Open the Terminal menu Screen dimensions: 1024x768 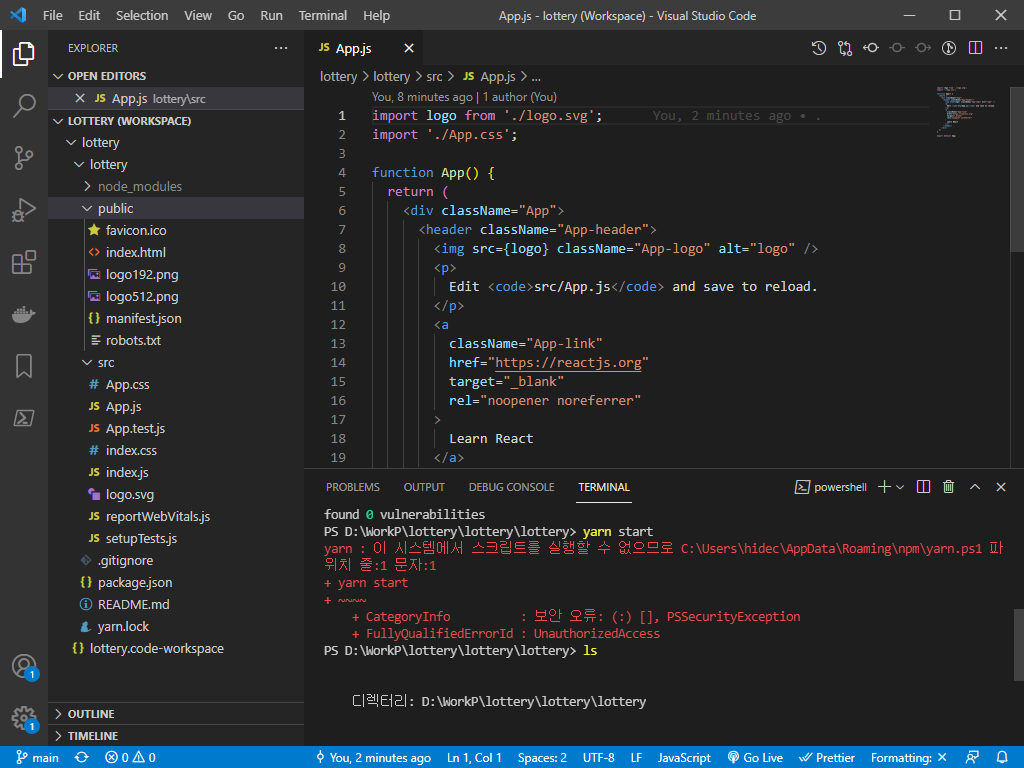pos(323,15)
